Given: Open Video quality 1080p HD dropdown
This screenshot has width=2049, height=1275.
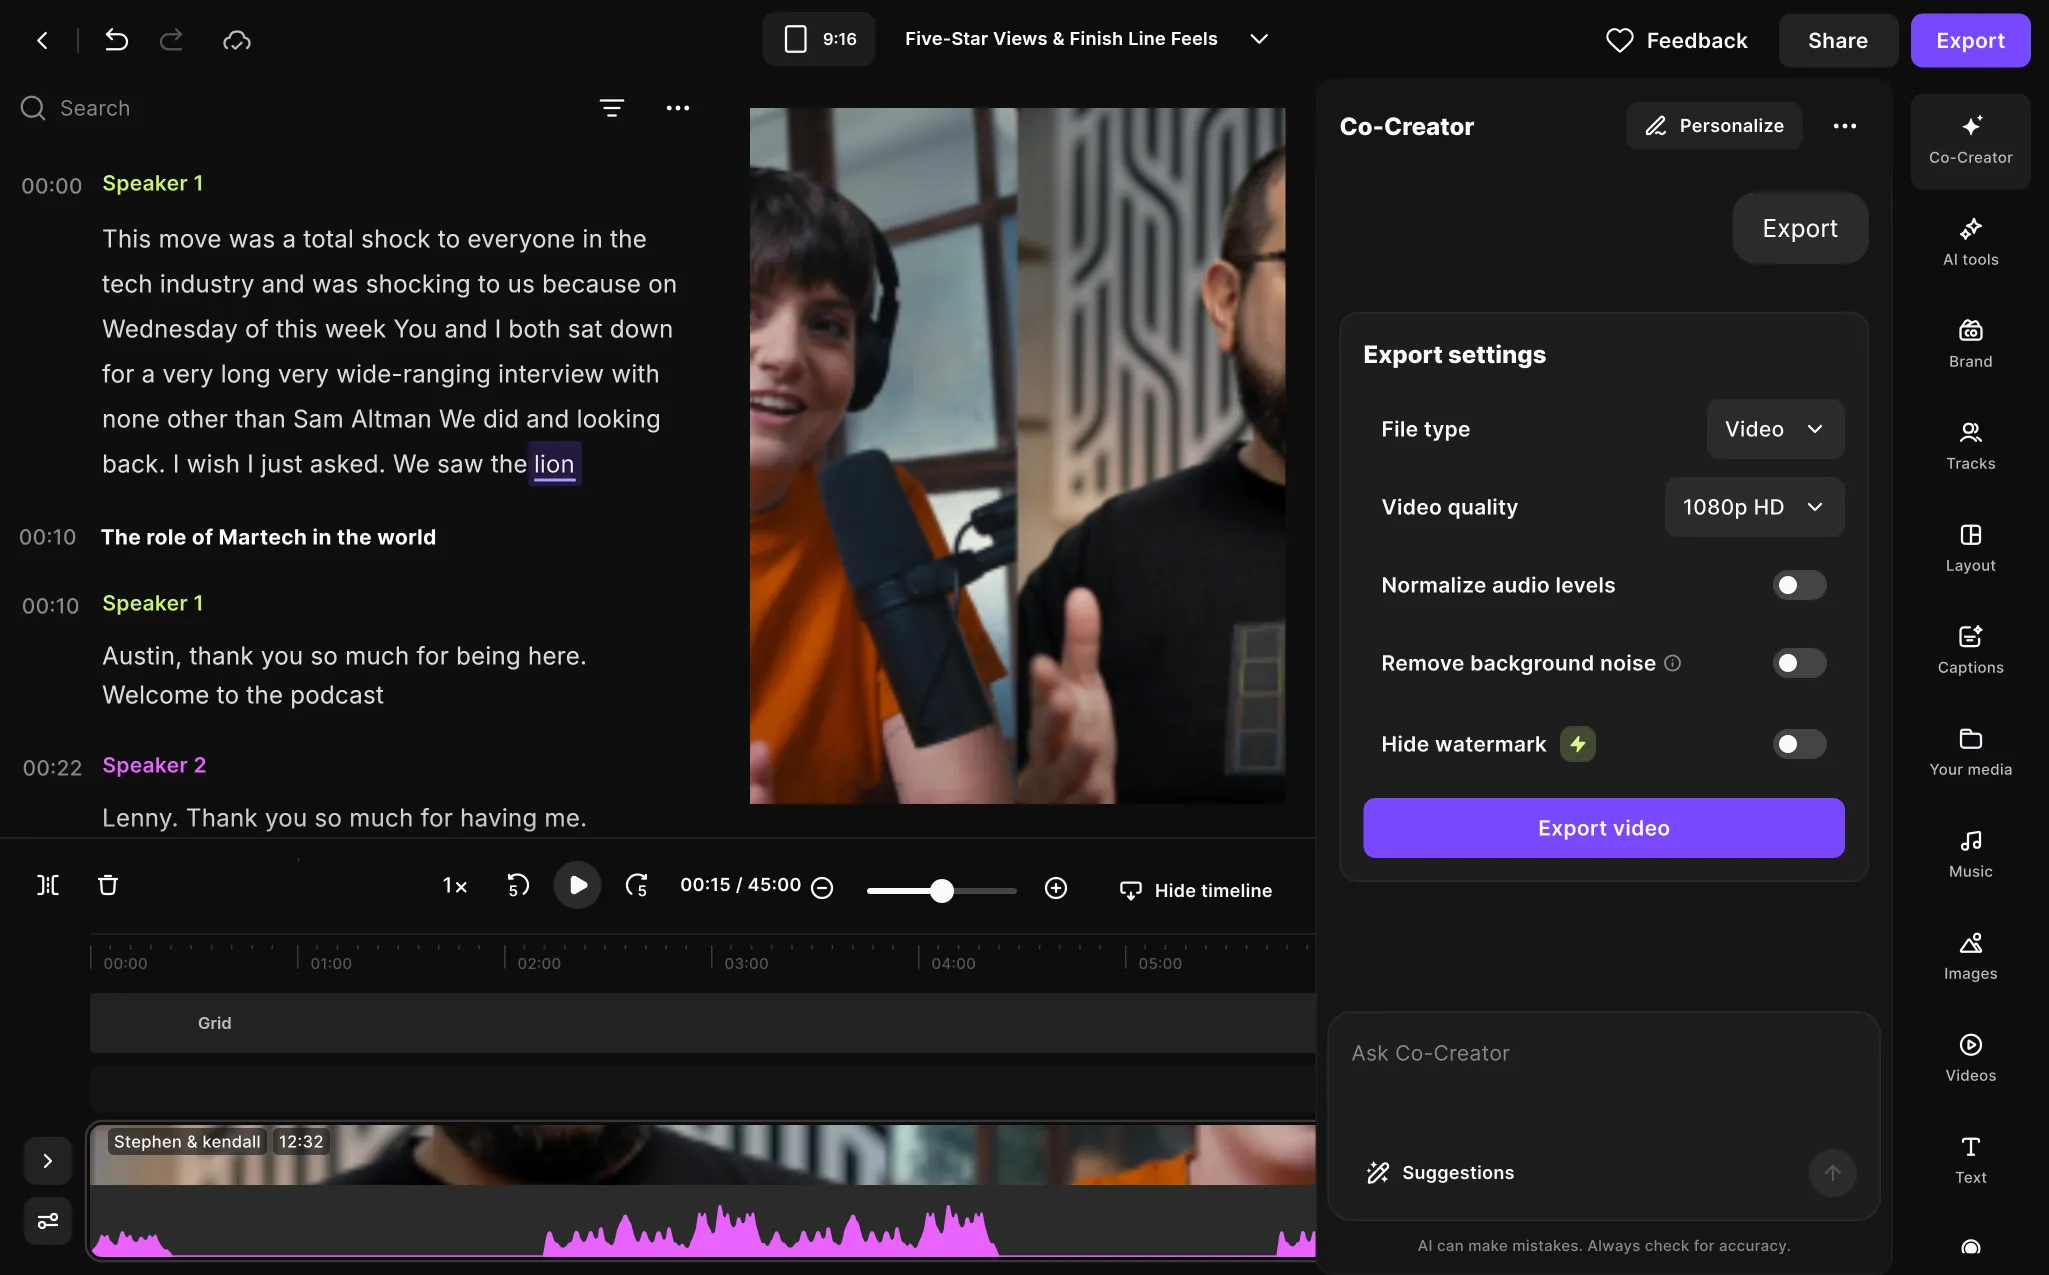Looking at the screenshot, I should 1754,507.
